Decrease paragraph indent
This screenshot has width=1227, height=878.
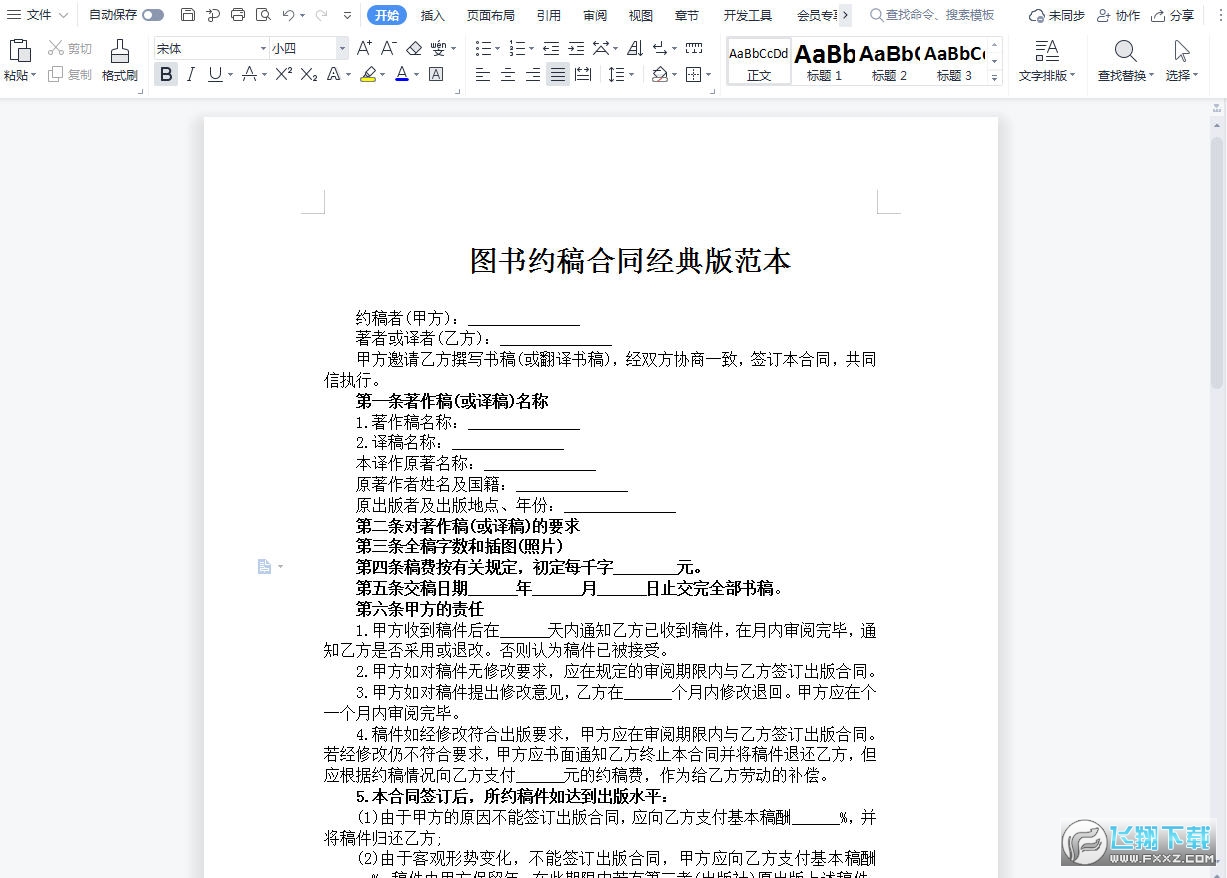pyautogui.click(x=551, y=48)
